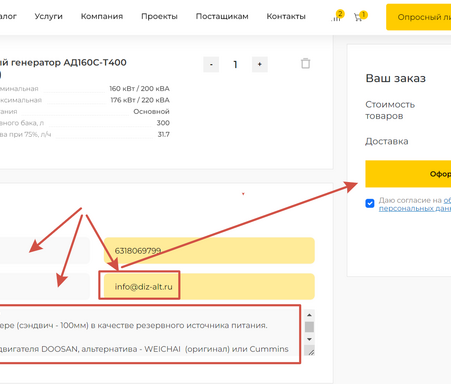451x384 pixels.
Task: Open the Постащикам menu item
Action: click(x=222, y=16)
